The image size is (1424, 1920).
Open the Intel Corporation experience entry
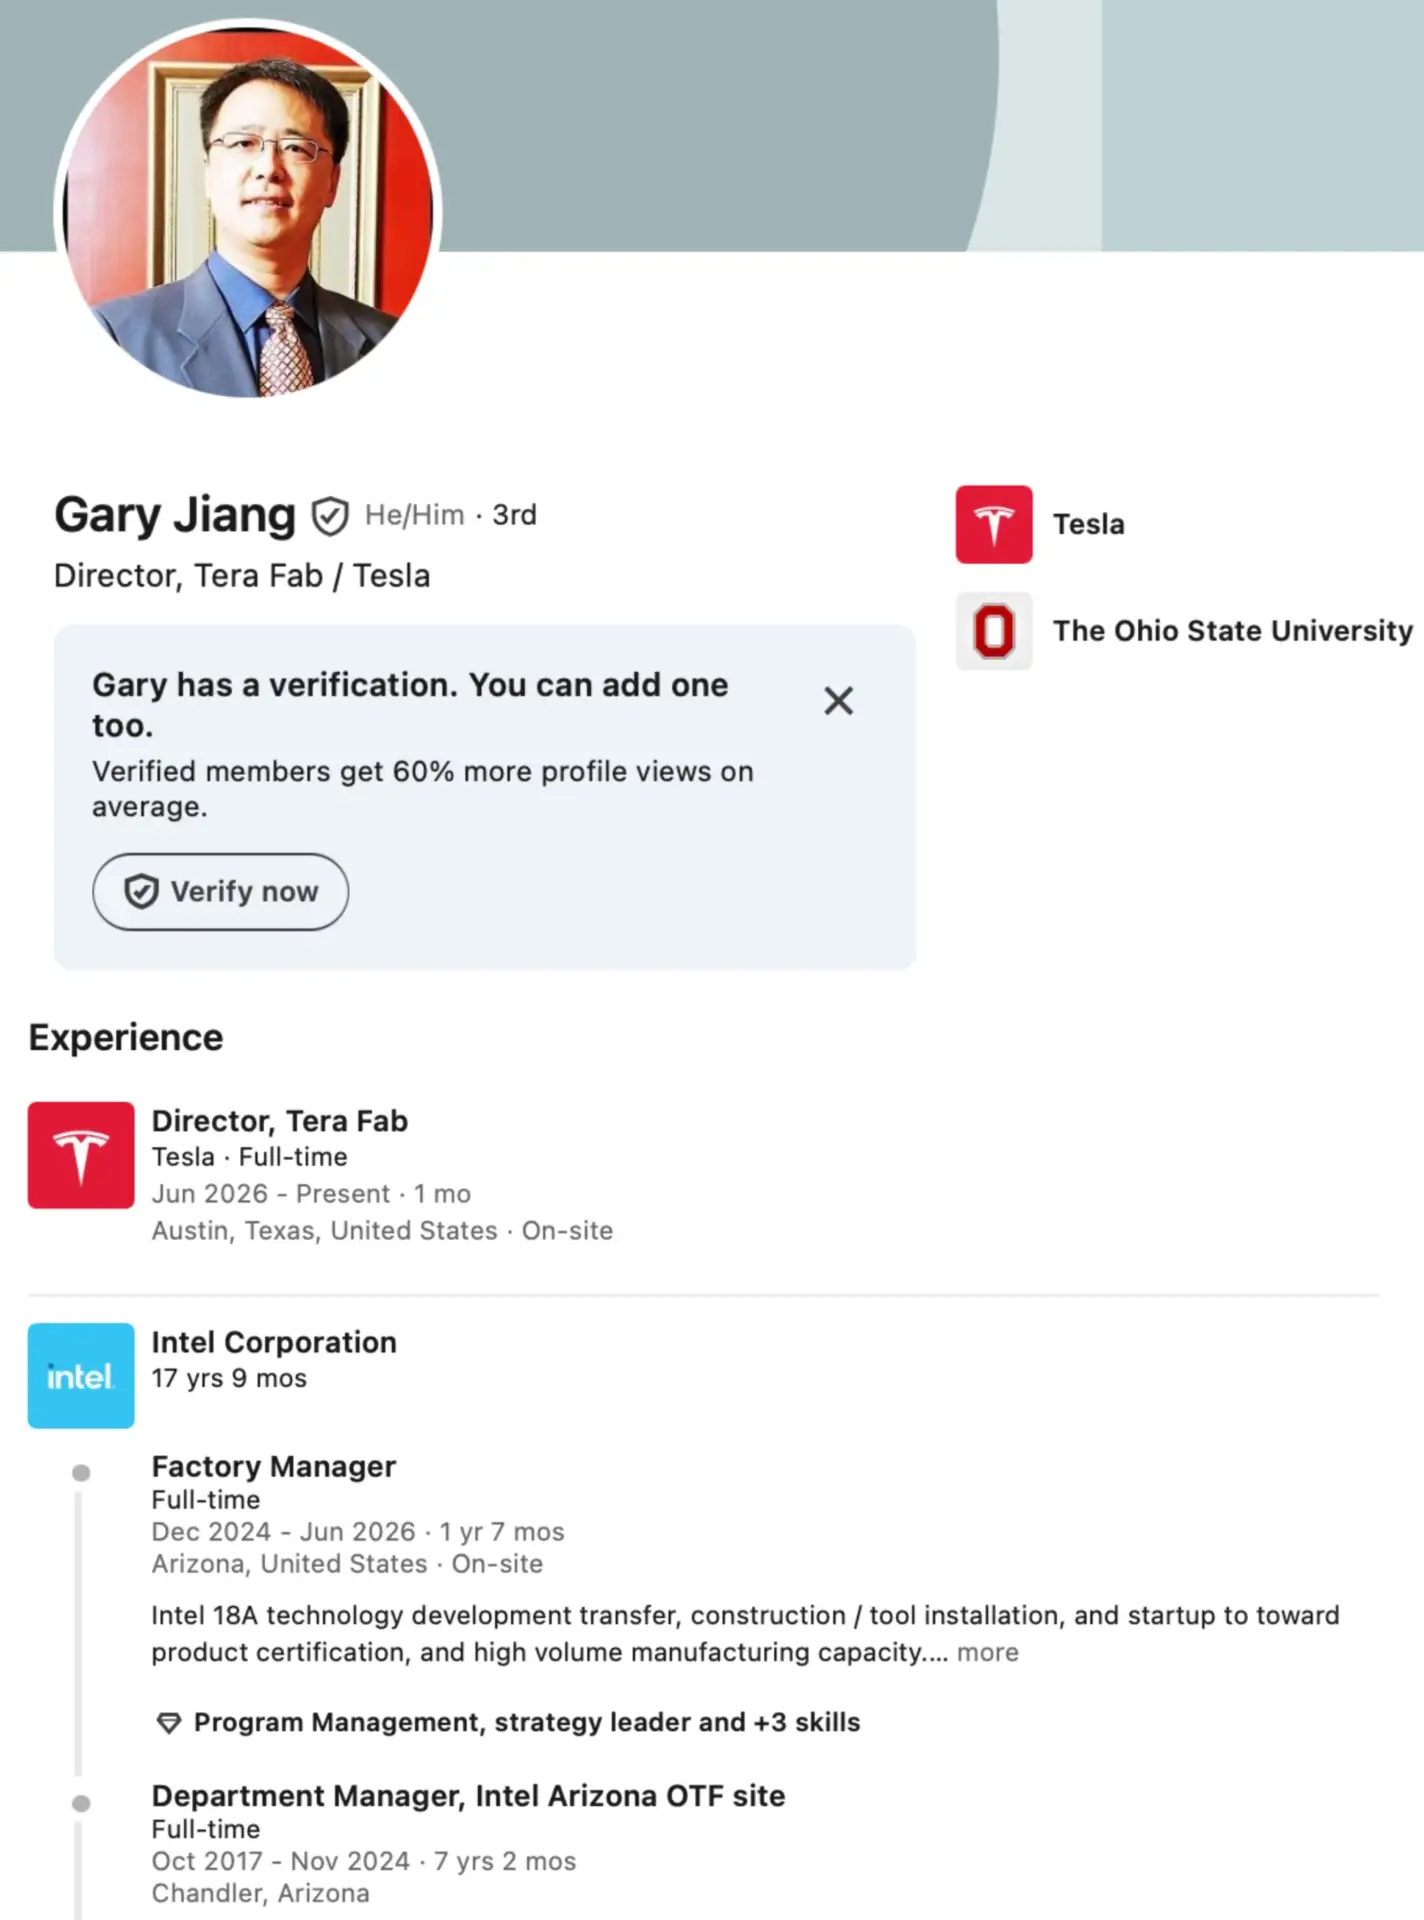(274, 1342)
